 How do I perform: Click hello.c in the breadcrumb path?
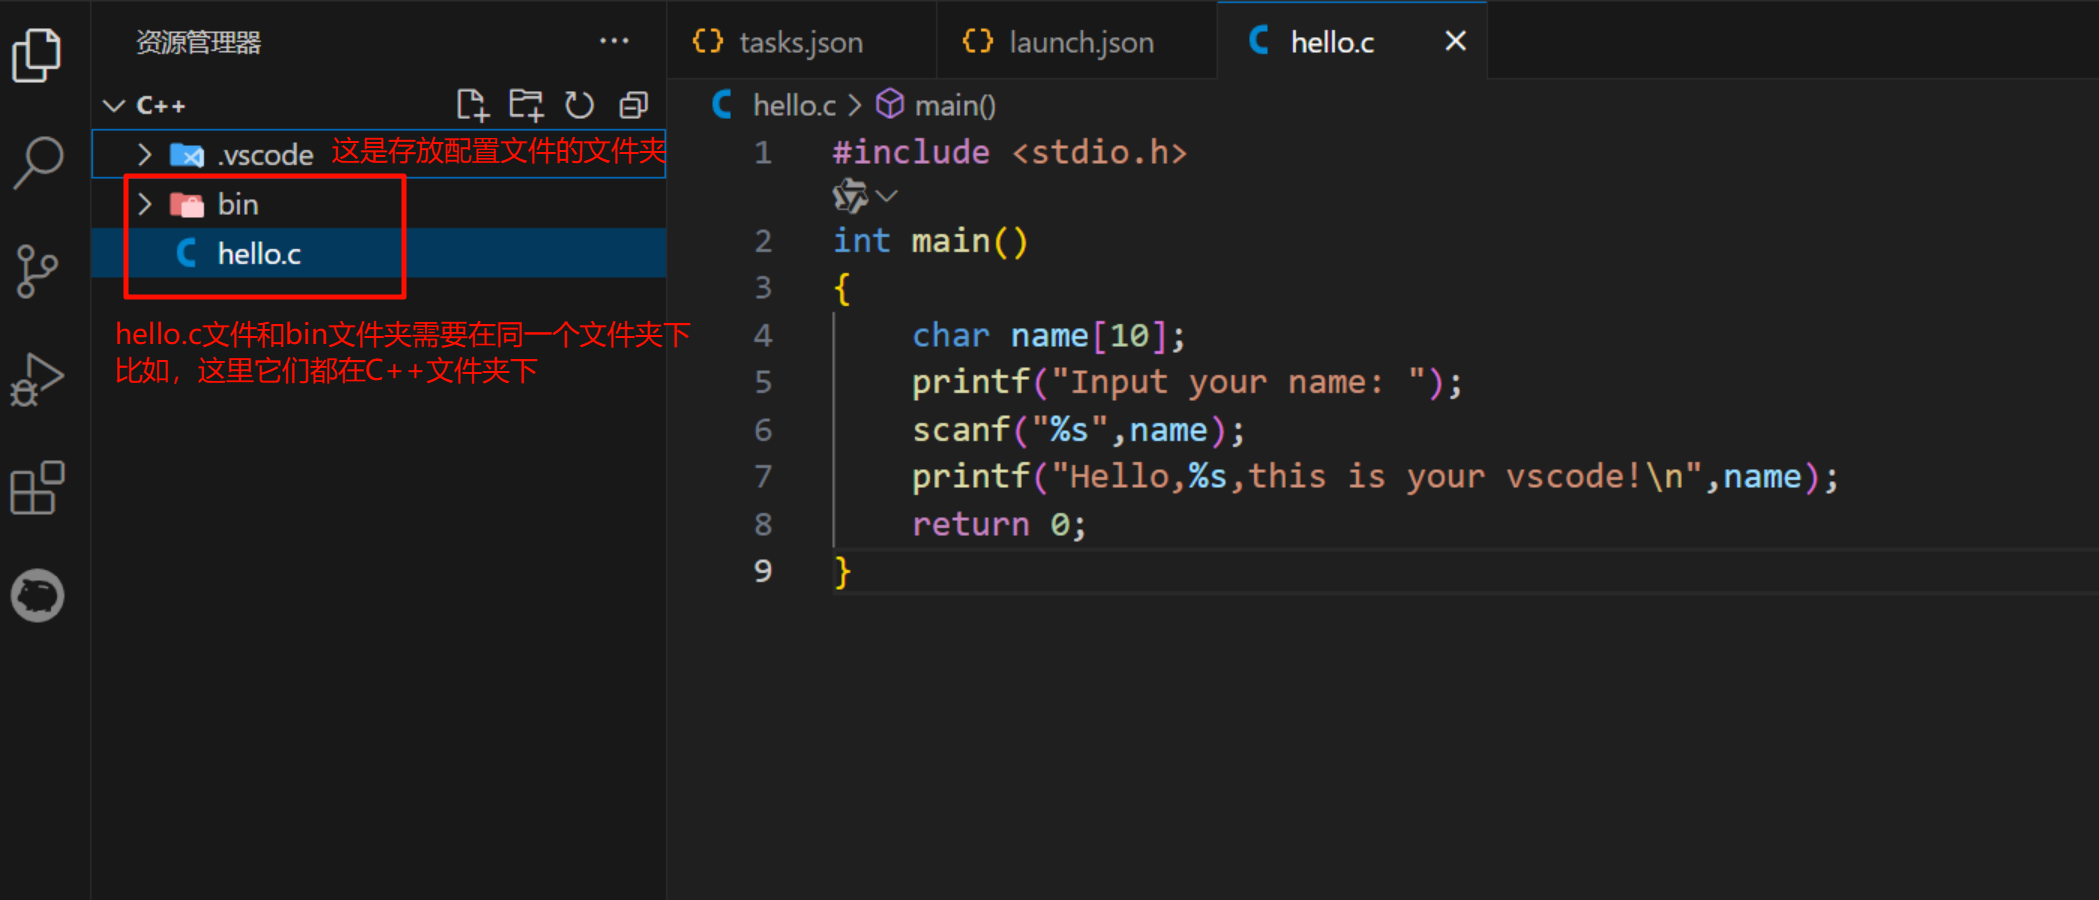pos(794,105)
